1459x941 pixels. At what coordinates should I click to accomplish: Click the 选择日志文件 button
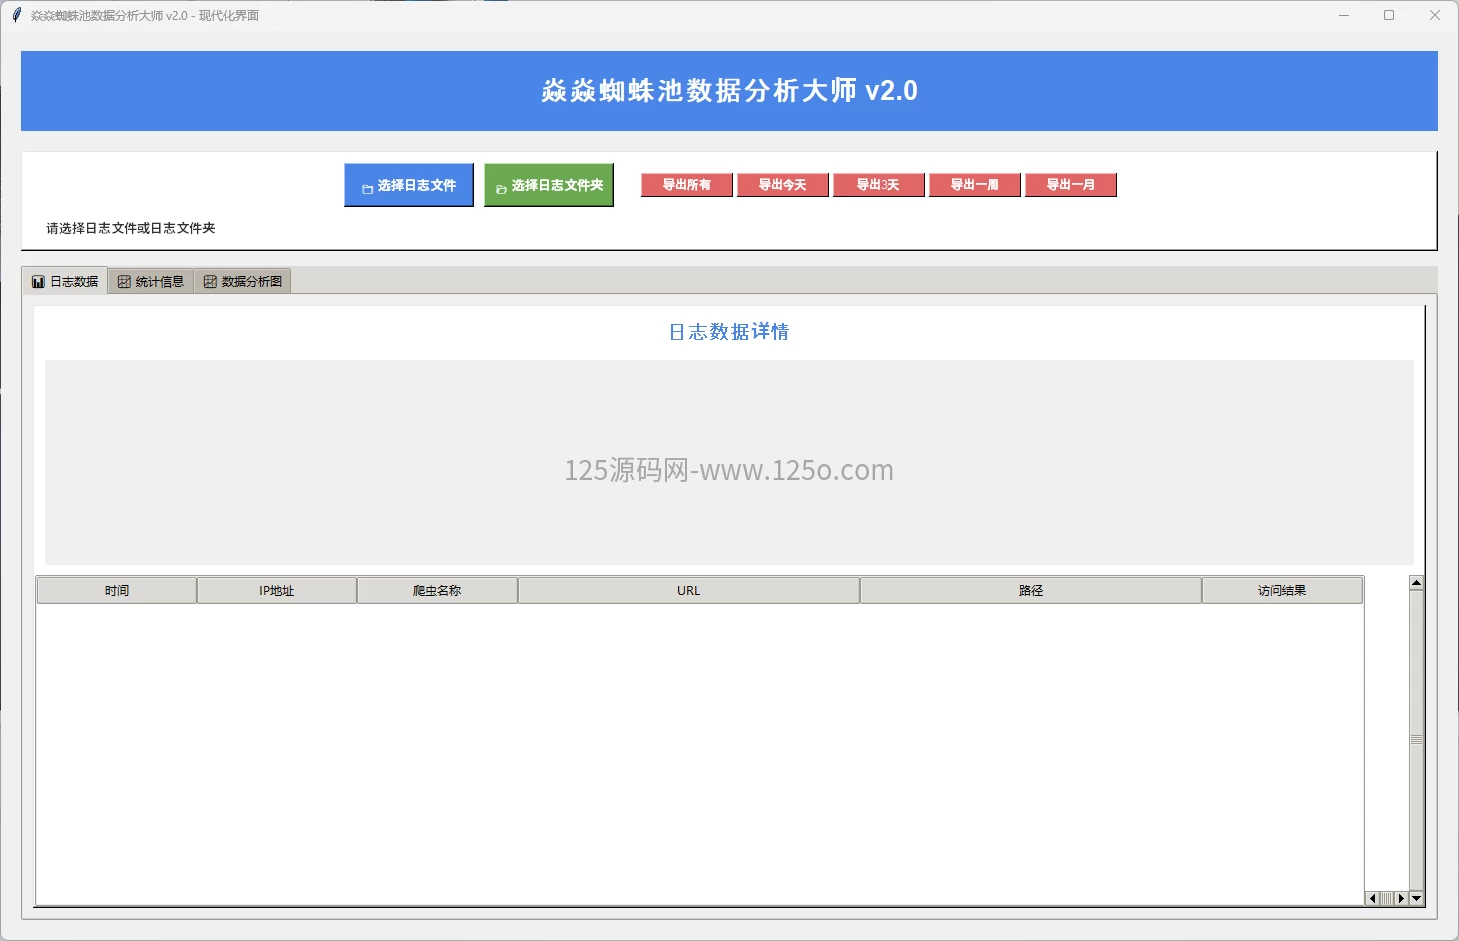(x=408, y=185)
